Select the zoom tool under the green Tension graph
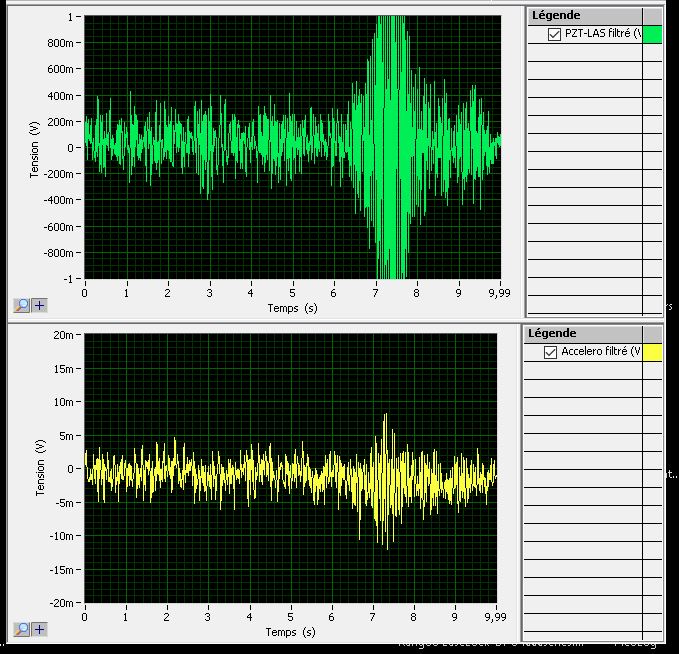Image resolution: width=679 pixels, height=654 pixels. tap(22, 306)
